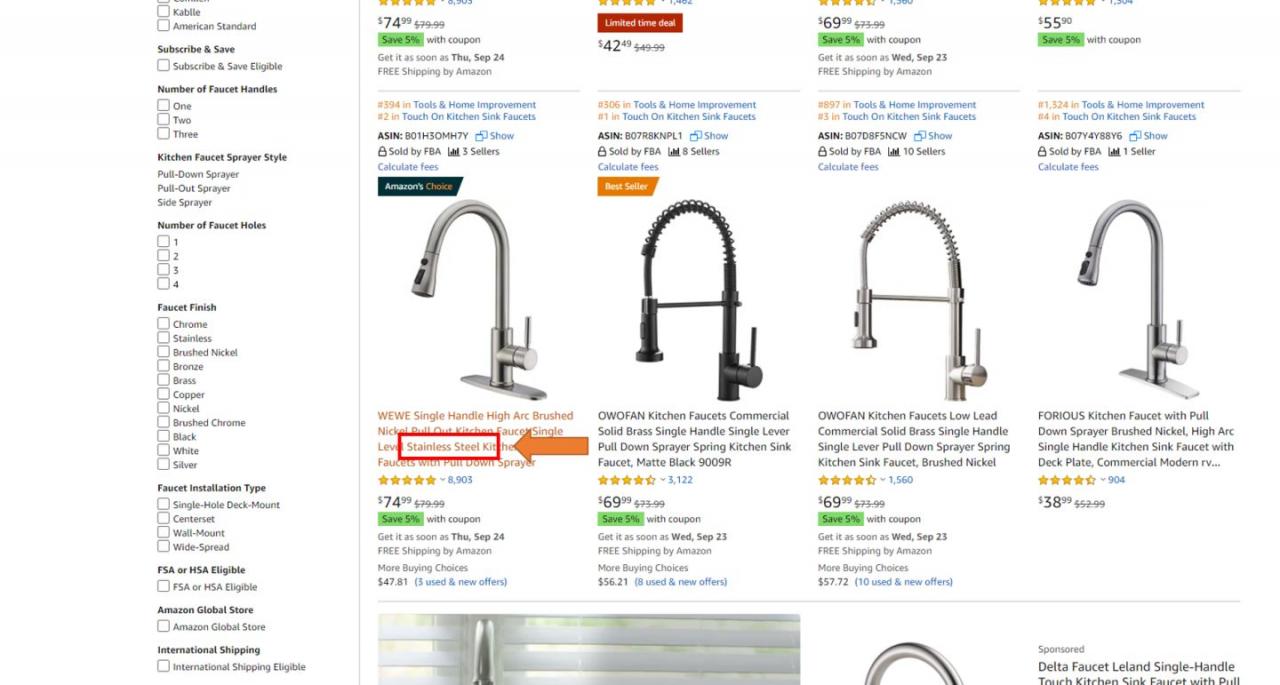Click the star rating with 3,122 reviews

(x=627, y=480)
